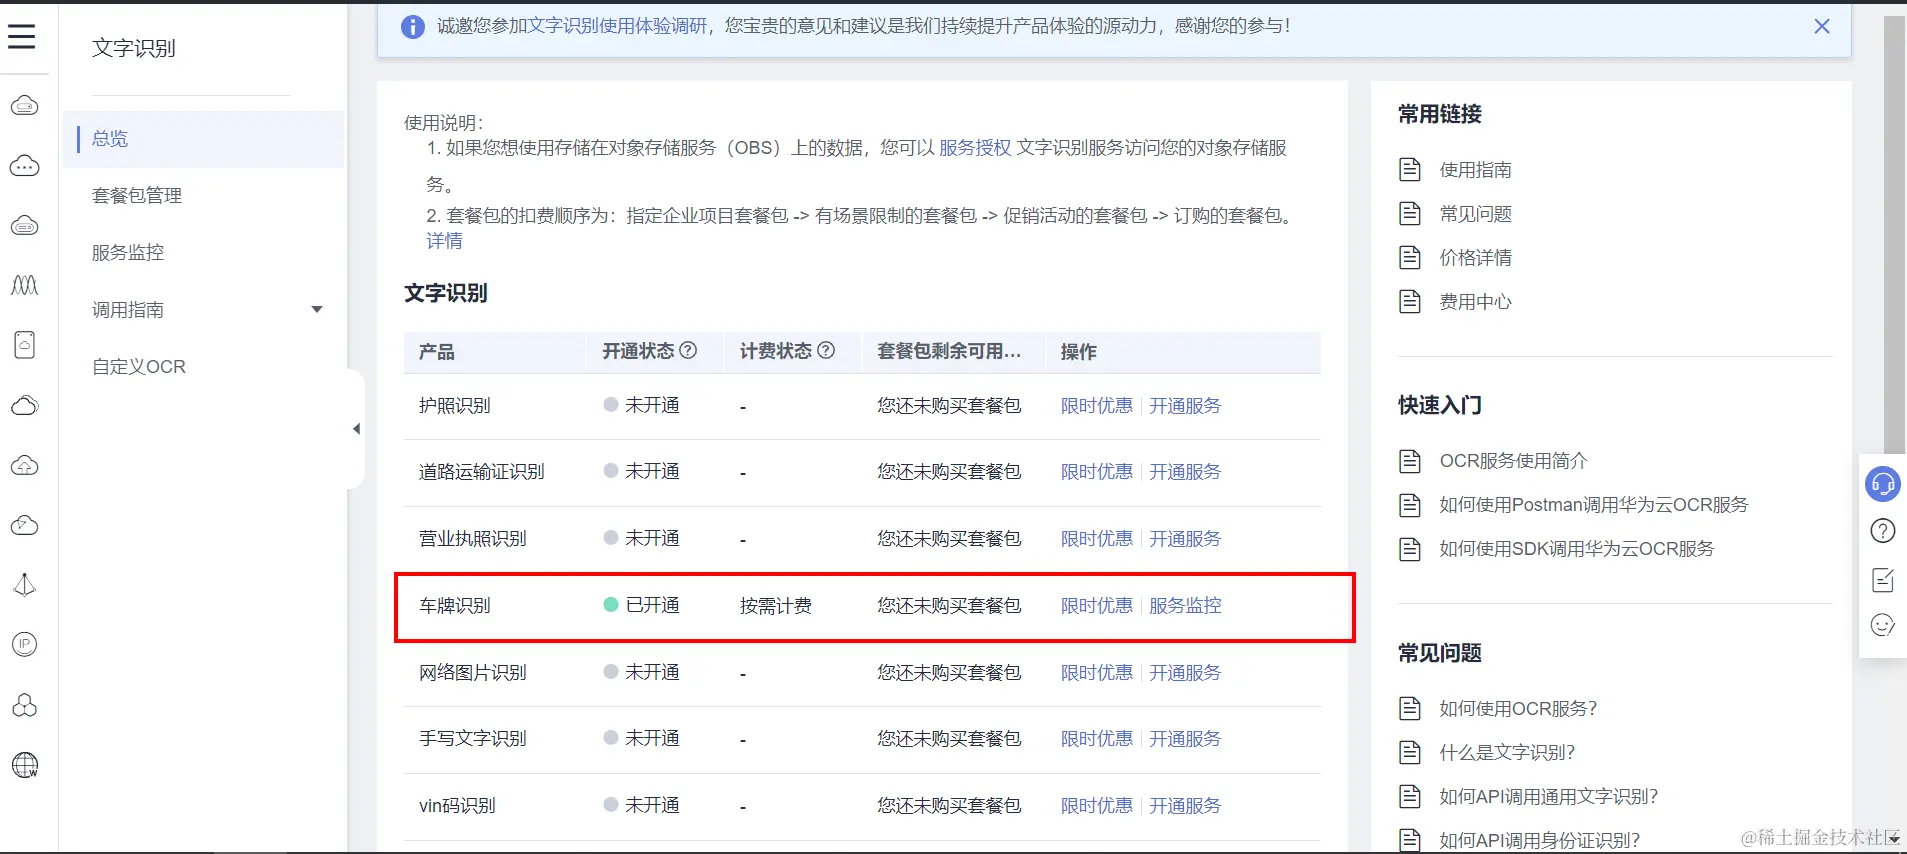
Task: Click the cloud with three dots icon
Action: tap(25, 165)
